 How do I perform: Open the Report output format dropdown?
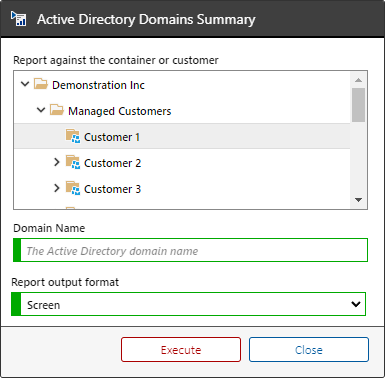(x=189, y=304)
